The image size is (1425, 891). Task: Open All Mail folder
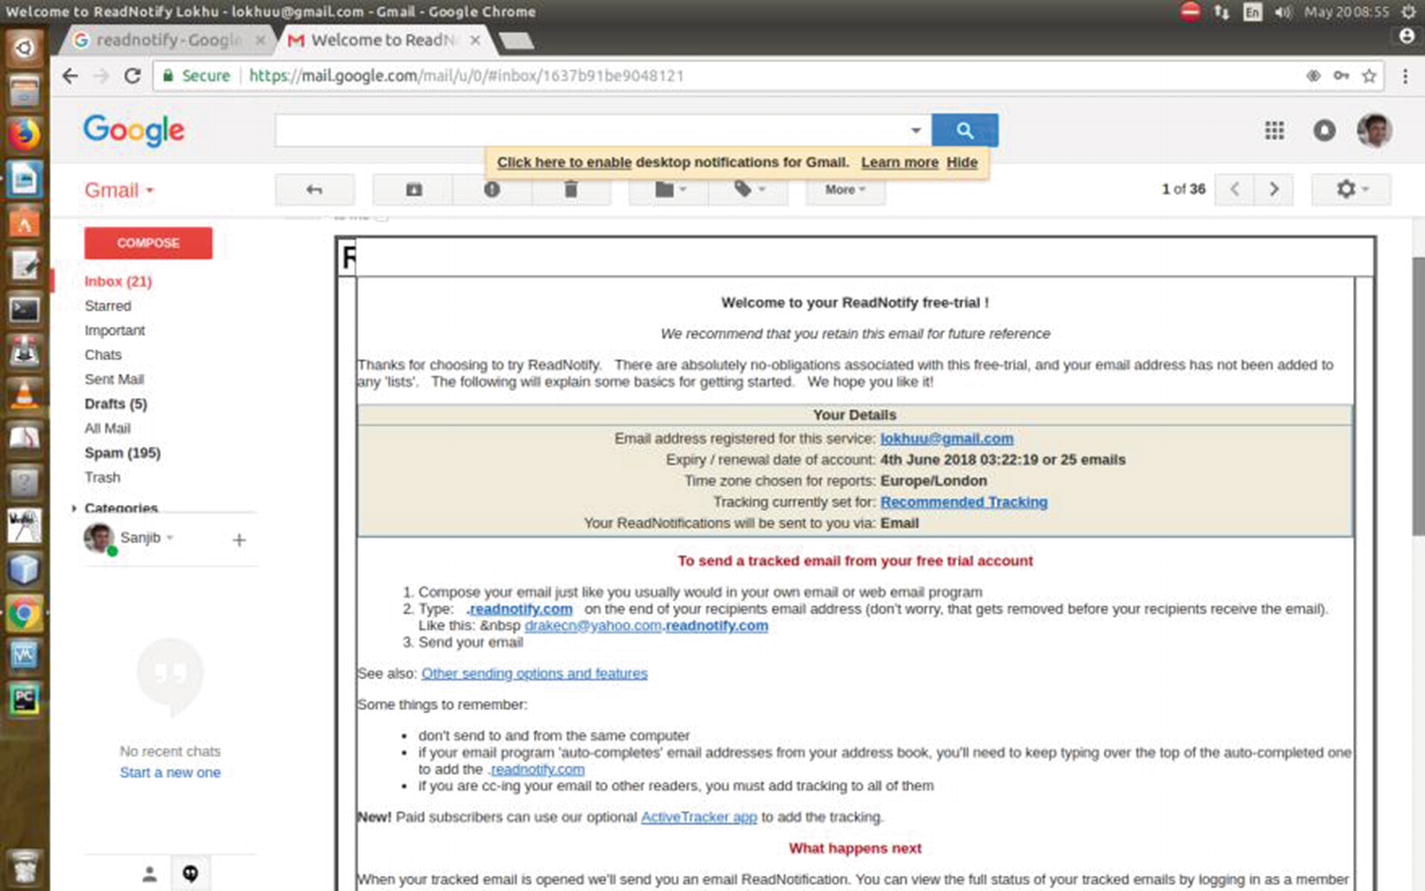107,429
